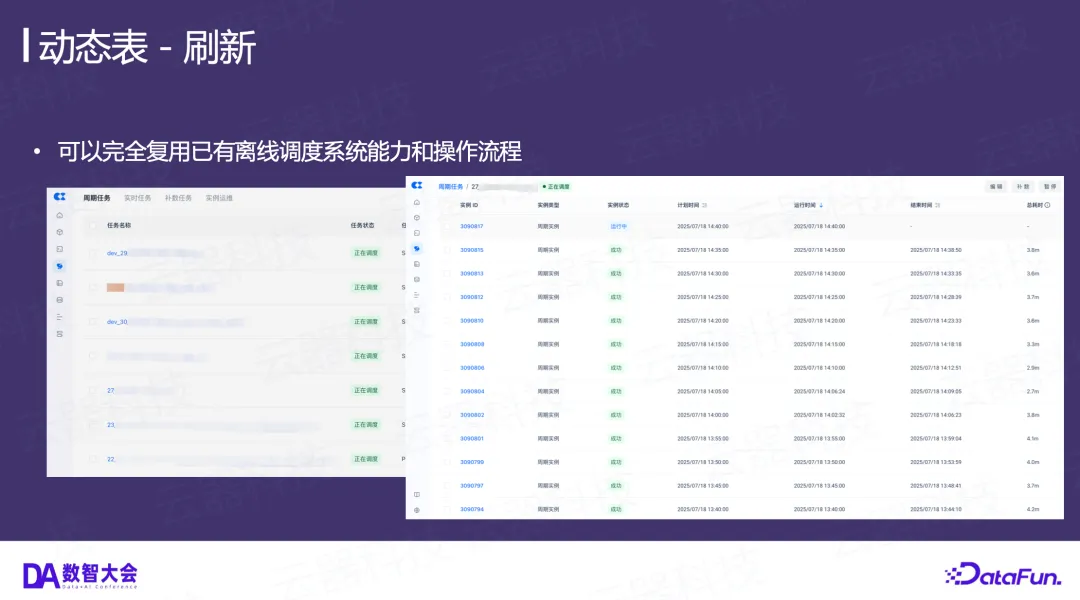Switch to the 补数任务 tab

(x=178, y=198)
